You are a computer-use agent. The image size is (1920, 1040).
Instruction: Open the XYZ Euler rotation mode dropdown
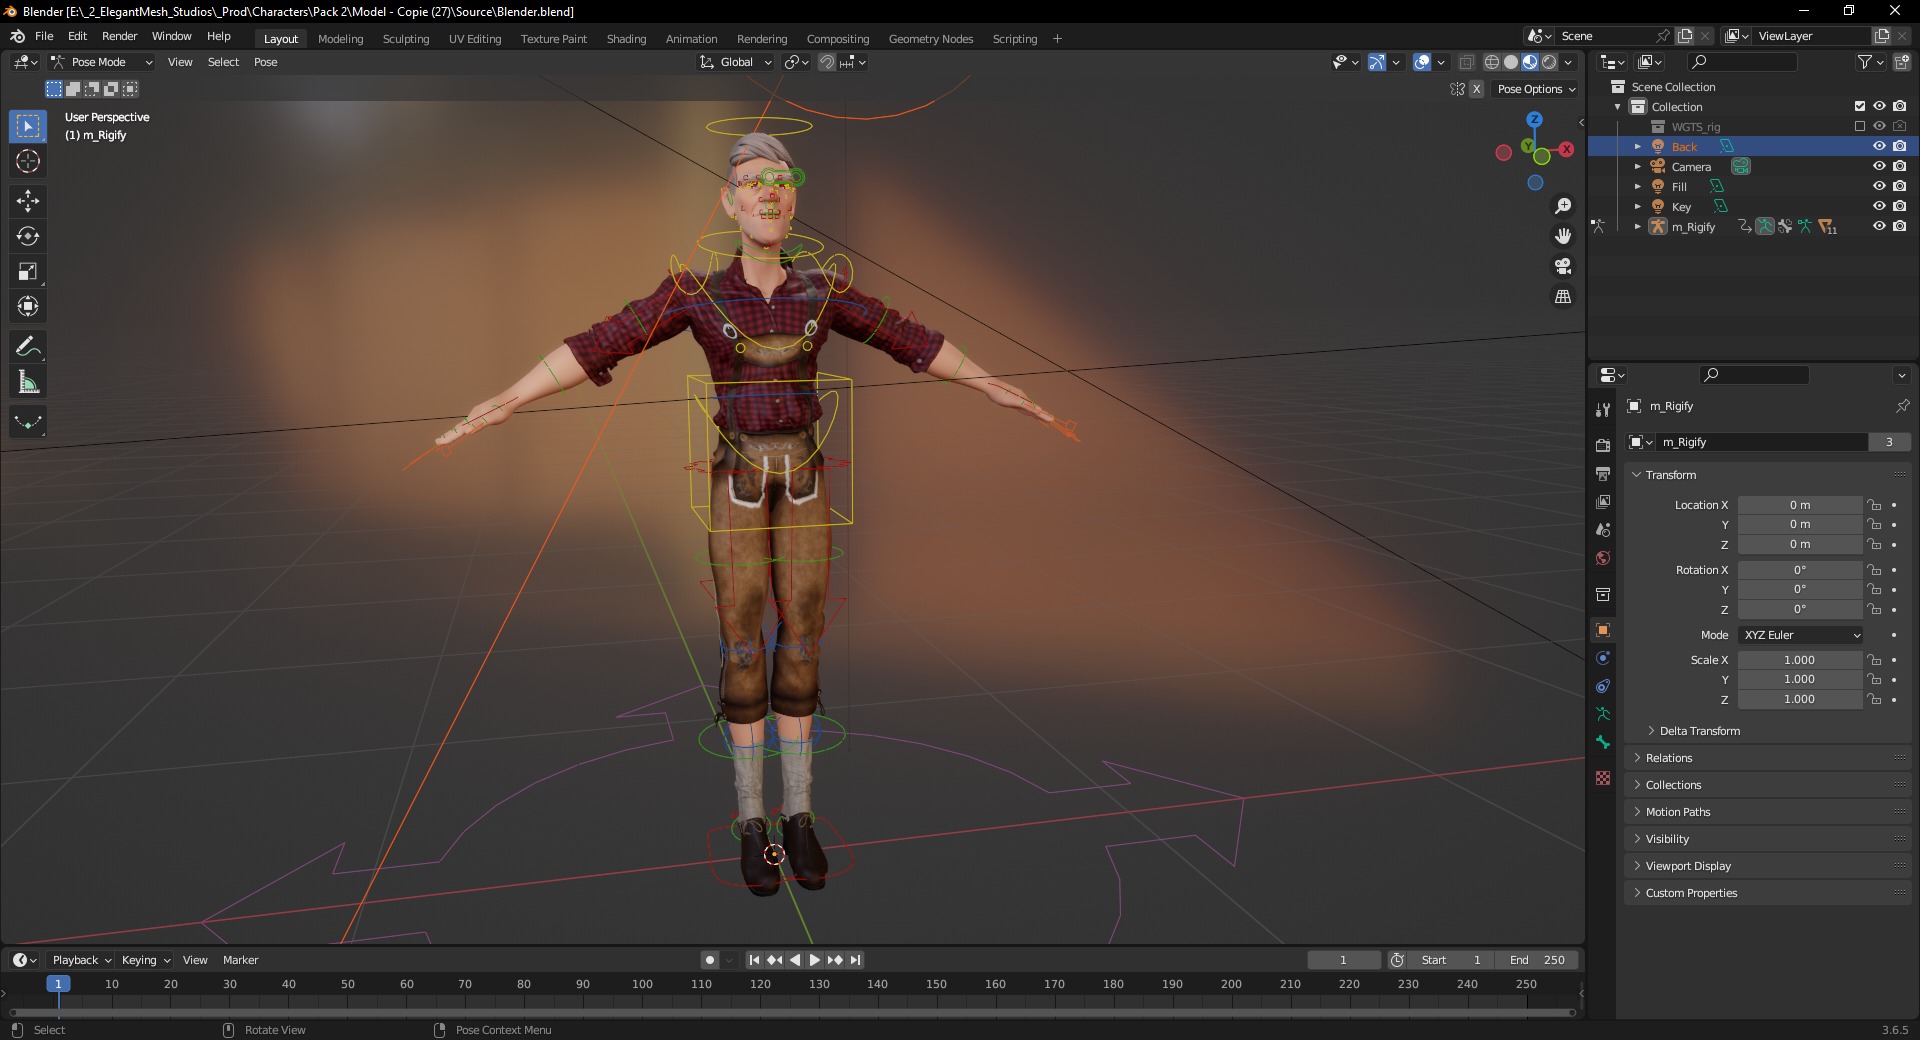pyautogui.click(x=1801, y=635)
